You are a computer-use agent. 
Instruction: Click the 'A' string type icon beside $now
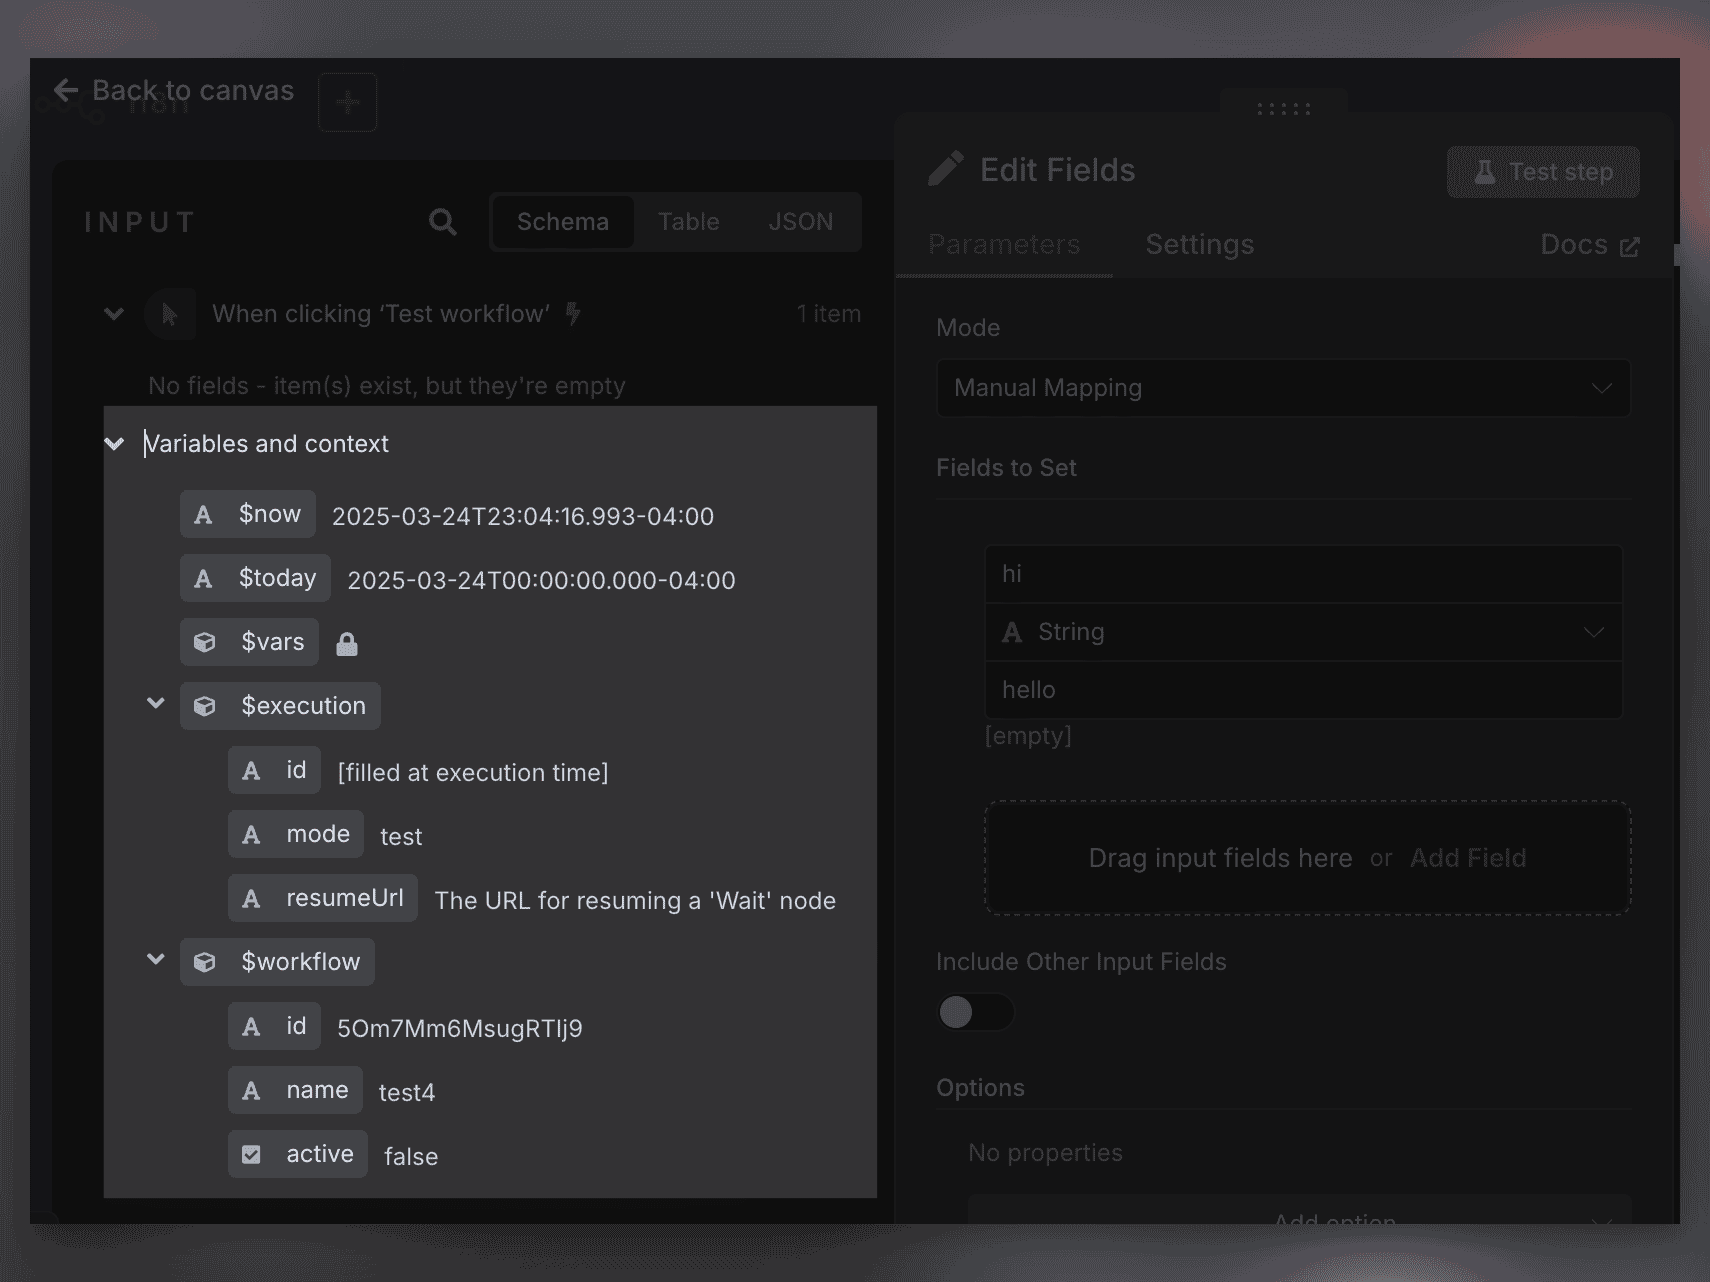203,513
